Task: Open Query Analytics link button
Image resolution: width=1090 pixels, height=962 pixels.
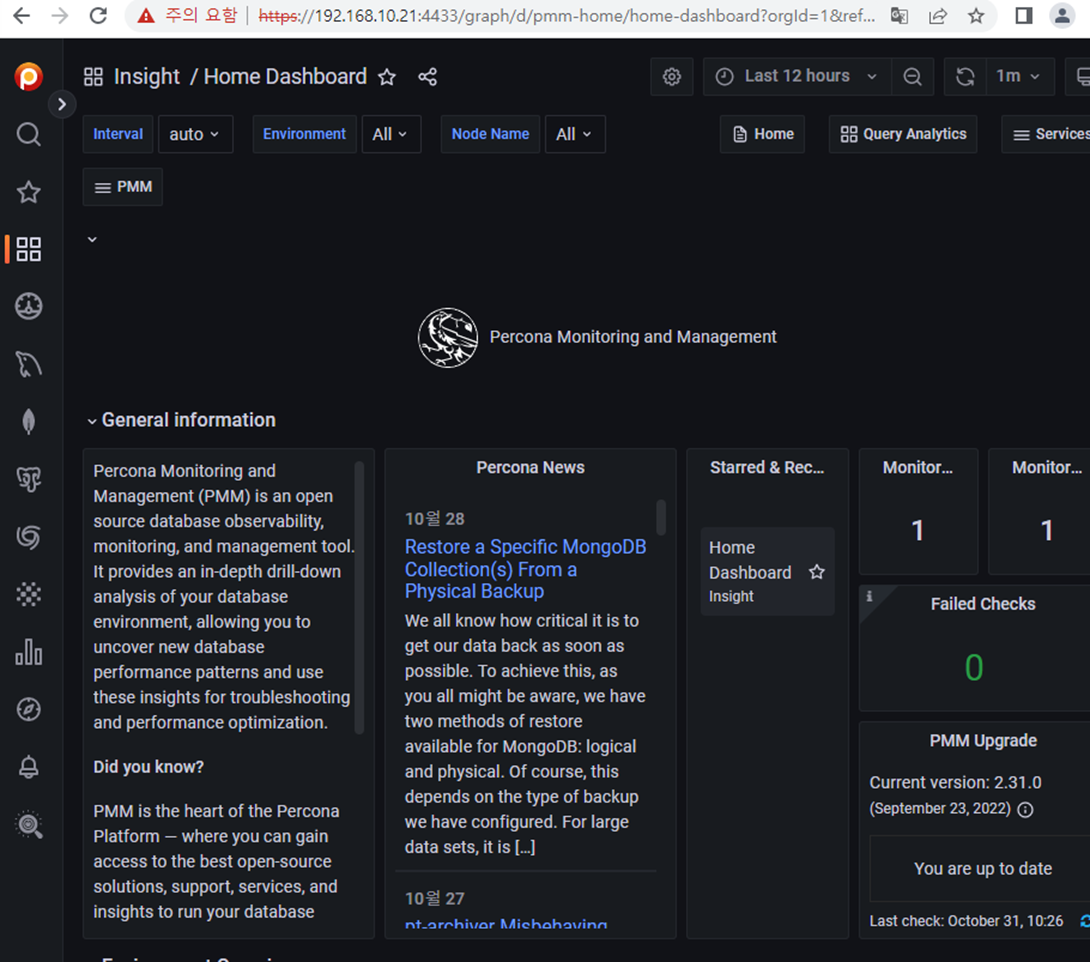Action: click(x=903, y=134)
